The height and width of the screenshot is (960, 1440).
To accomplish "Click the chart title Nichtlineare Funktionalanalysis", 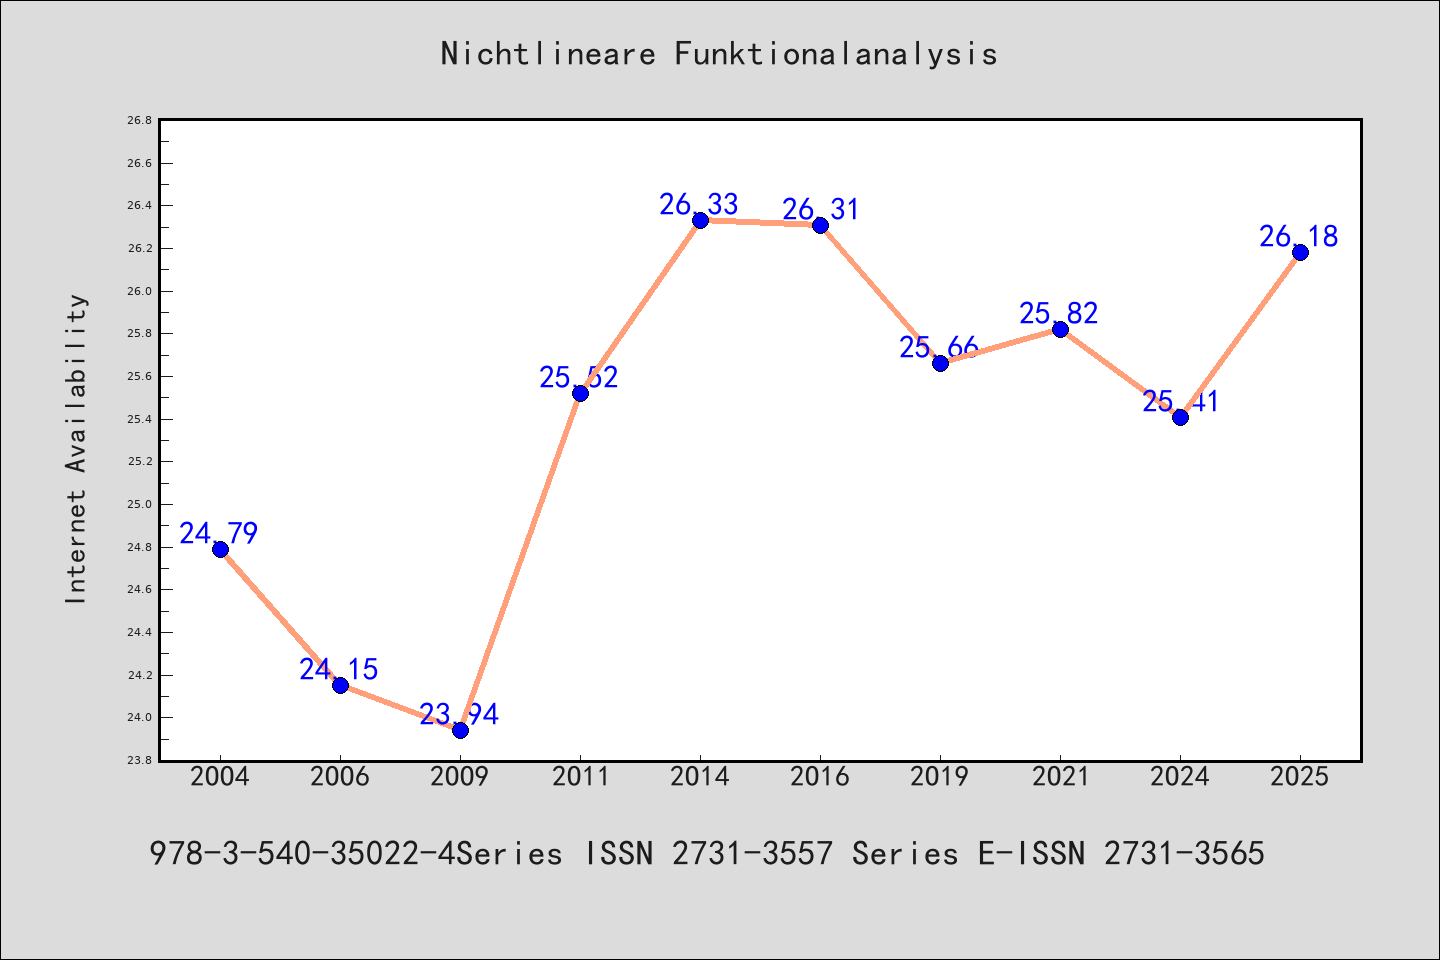I will click(719, 53).
